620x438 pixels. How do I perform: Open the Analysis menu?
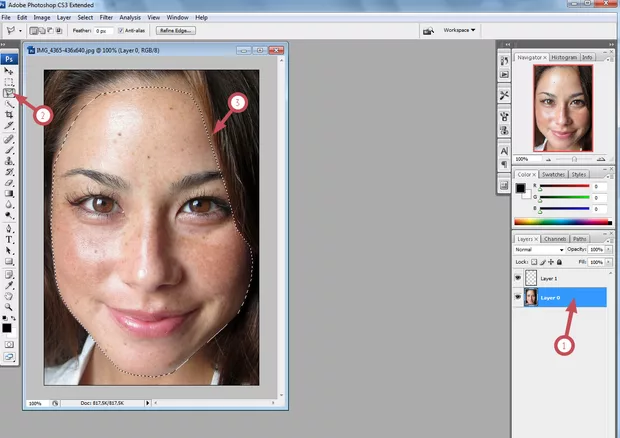click(x=130, y=17)
